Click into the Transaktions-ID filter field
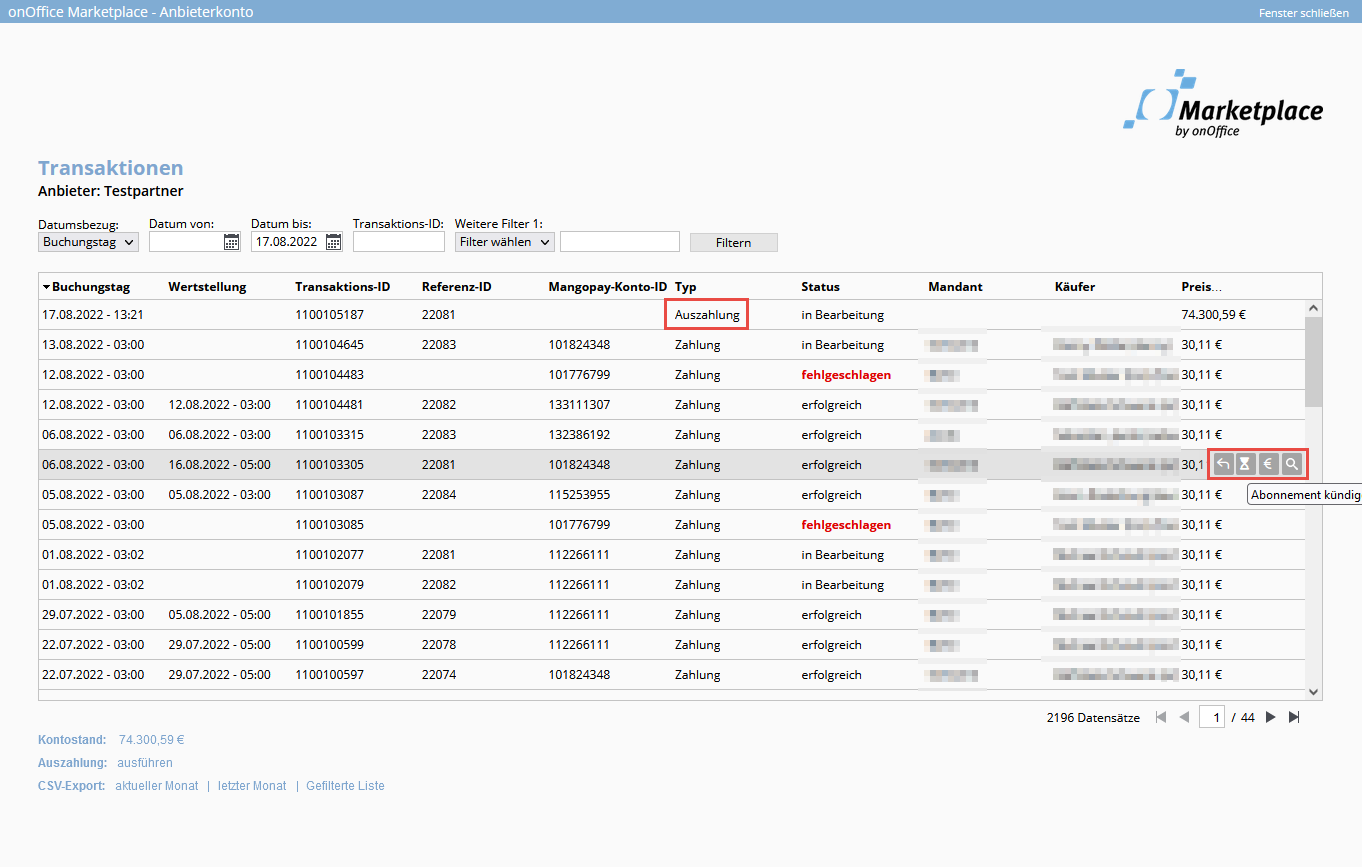 point(398,242)
